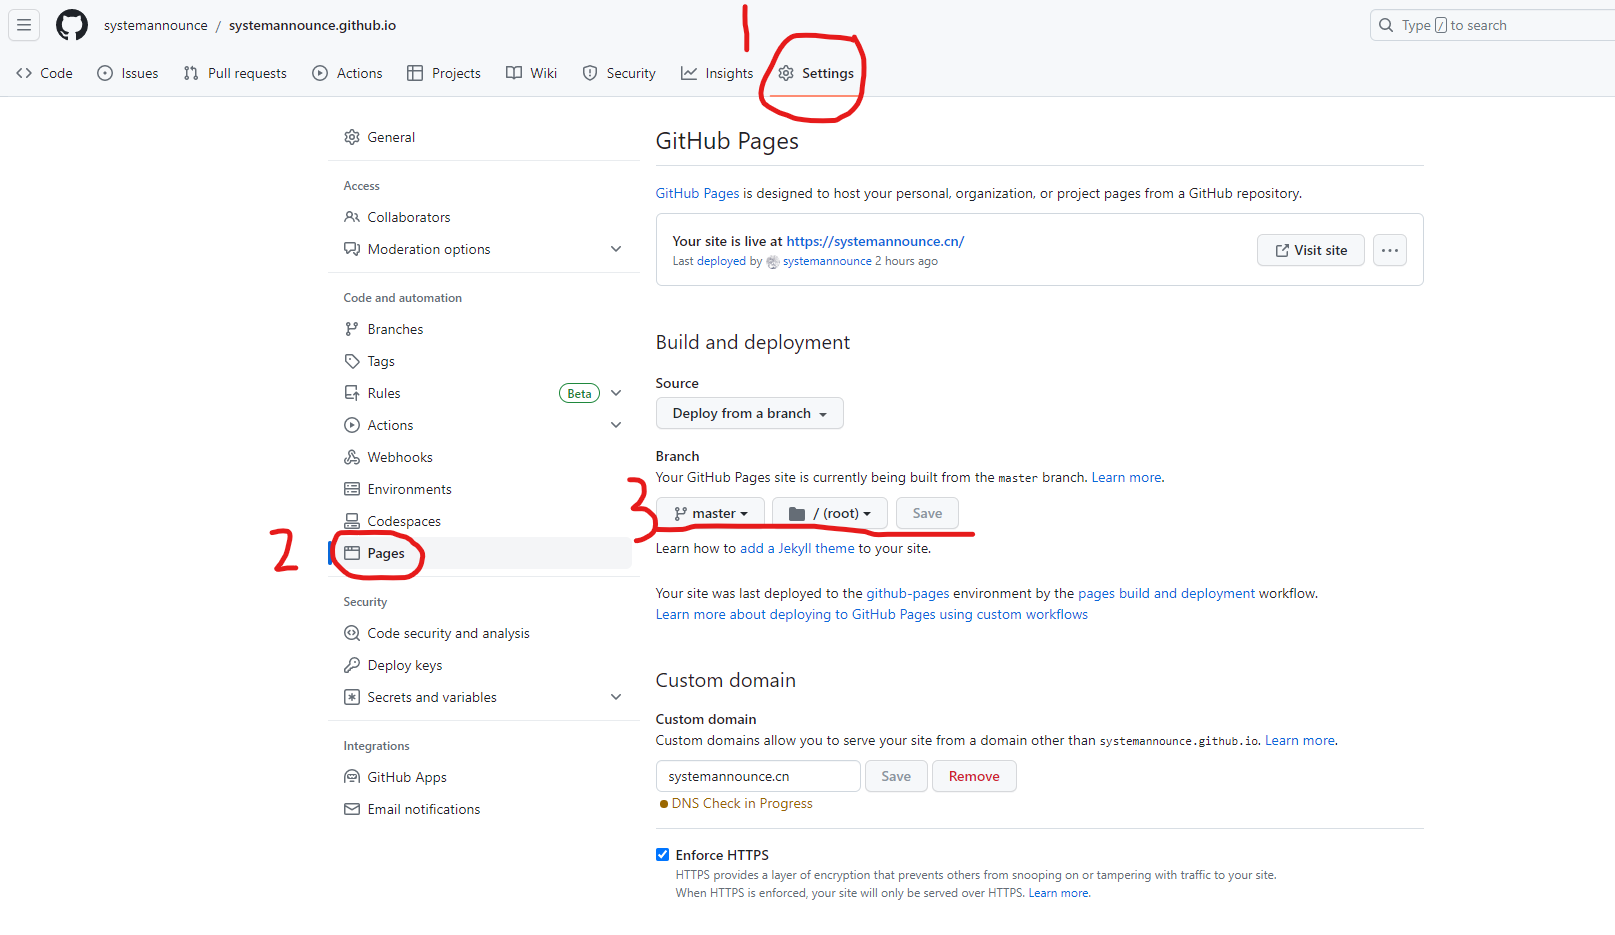The width and height of the screenshot is (1615, 935).
Task: Open Code security and analysis
Action: [484, 633]
